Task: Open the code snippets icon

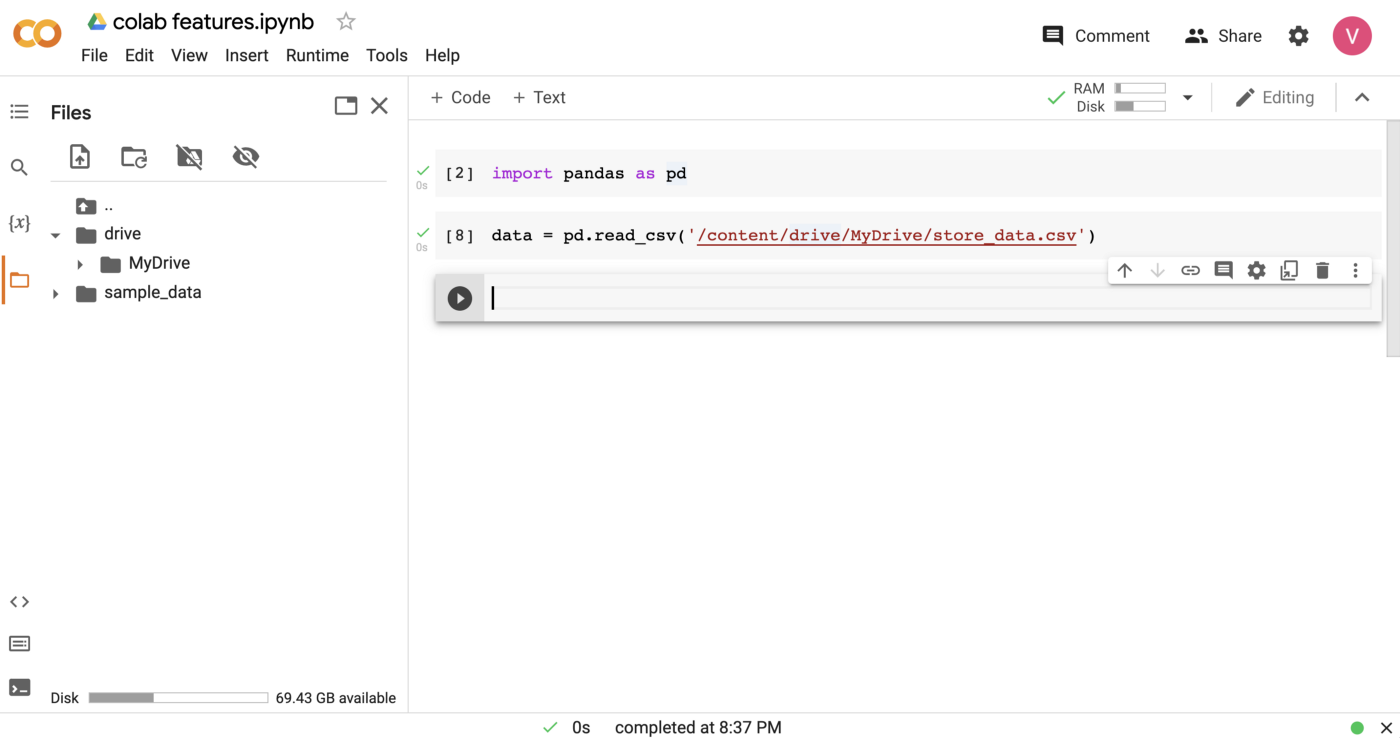Action: coord(19,601)
